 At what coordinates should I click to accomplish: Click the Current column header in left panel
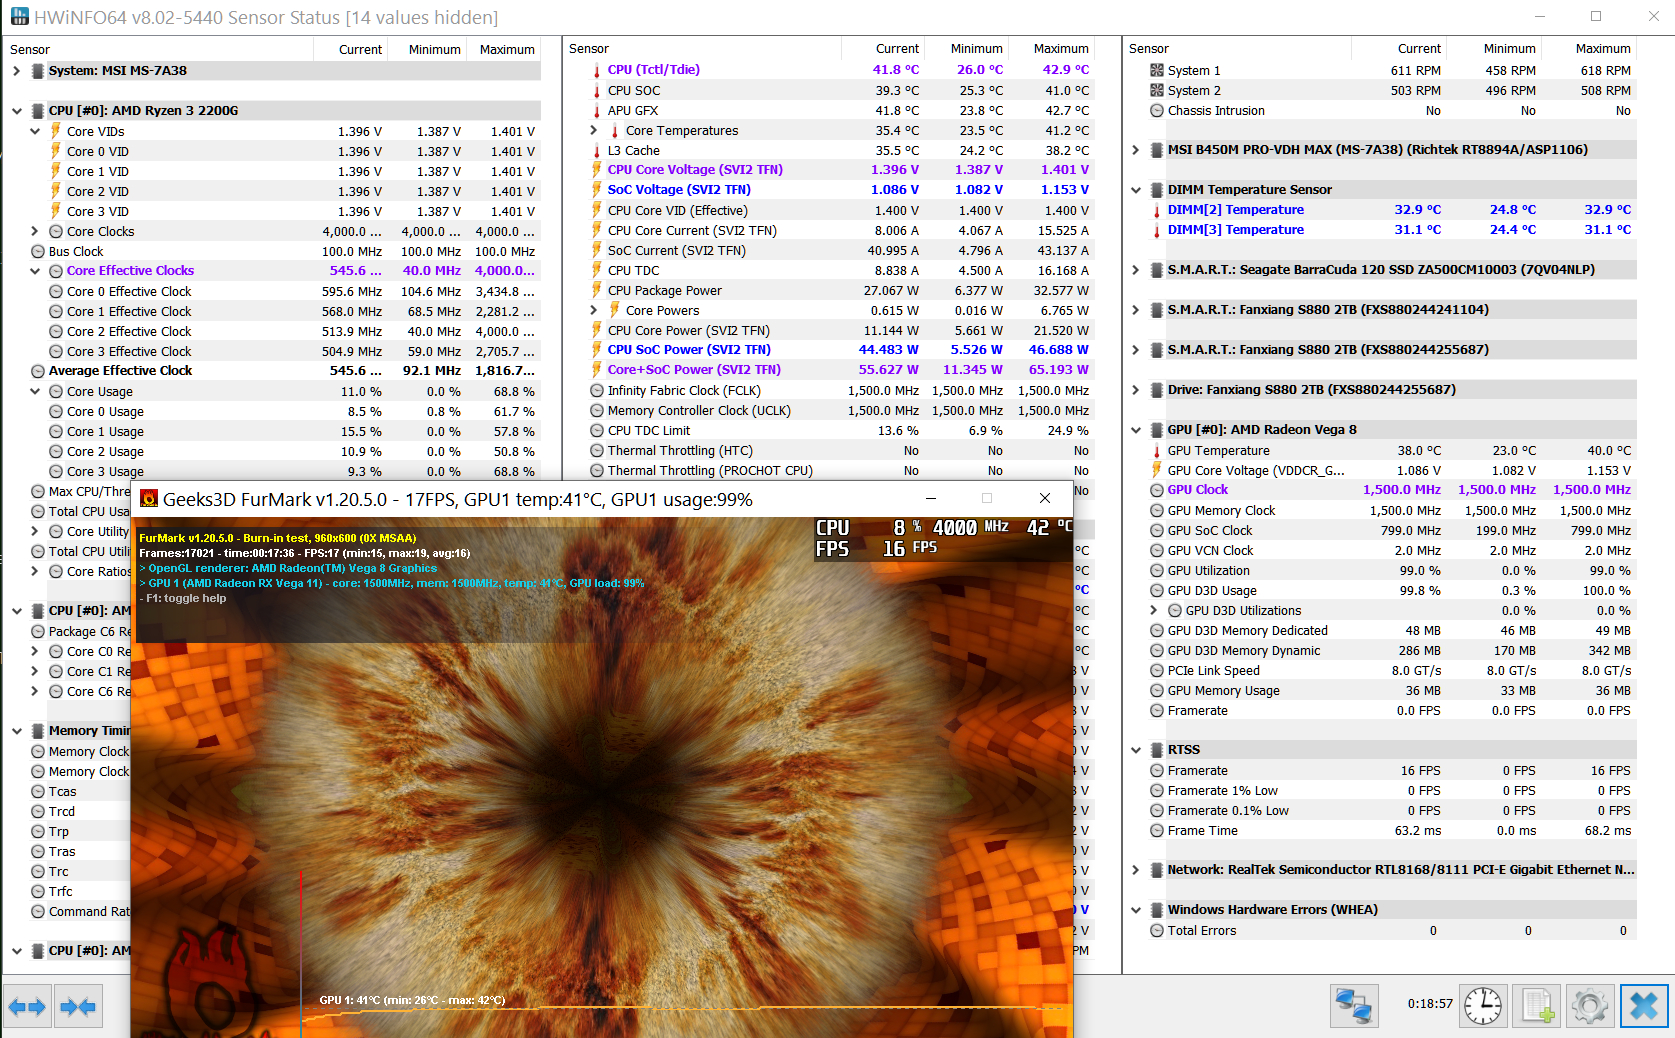pos(351,49)
